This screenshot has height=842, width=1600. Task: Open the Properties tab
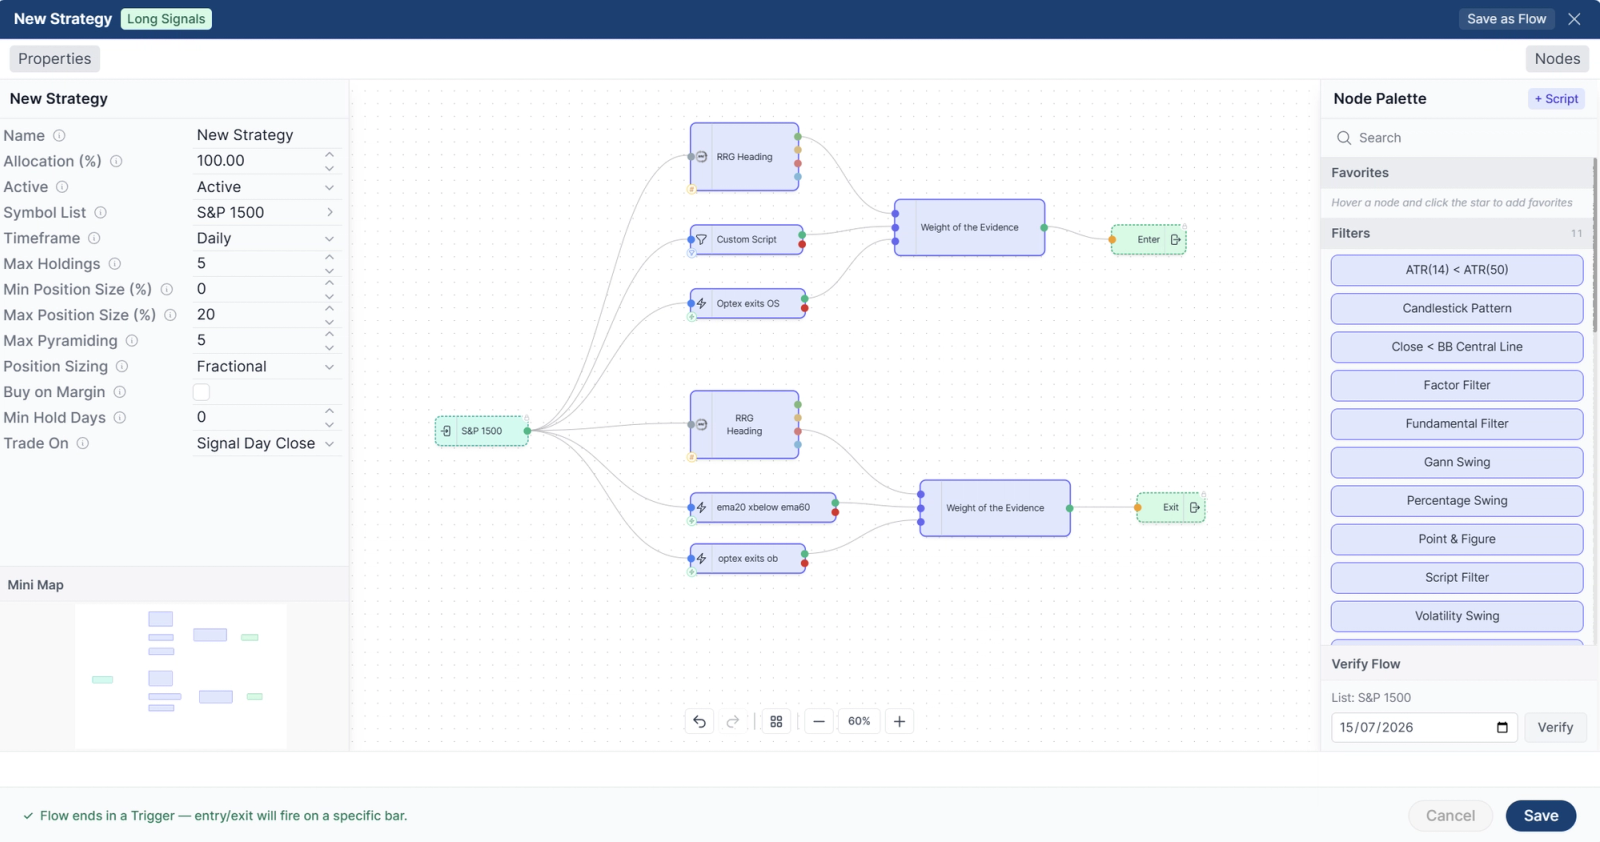click(x=55, y=59)
